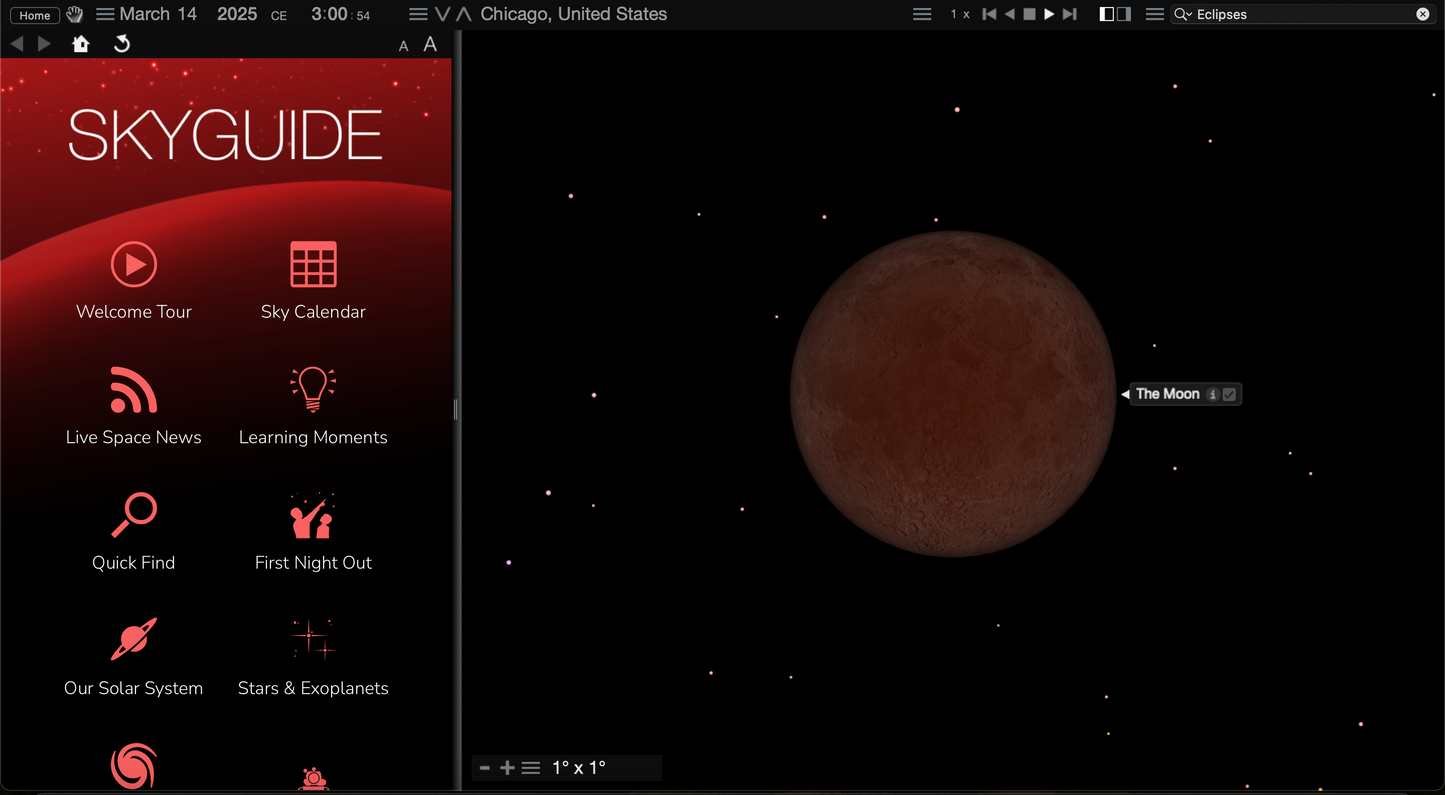Open the date options menu
The height and width of the screenshot is (795, 1445).
105,14
